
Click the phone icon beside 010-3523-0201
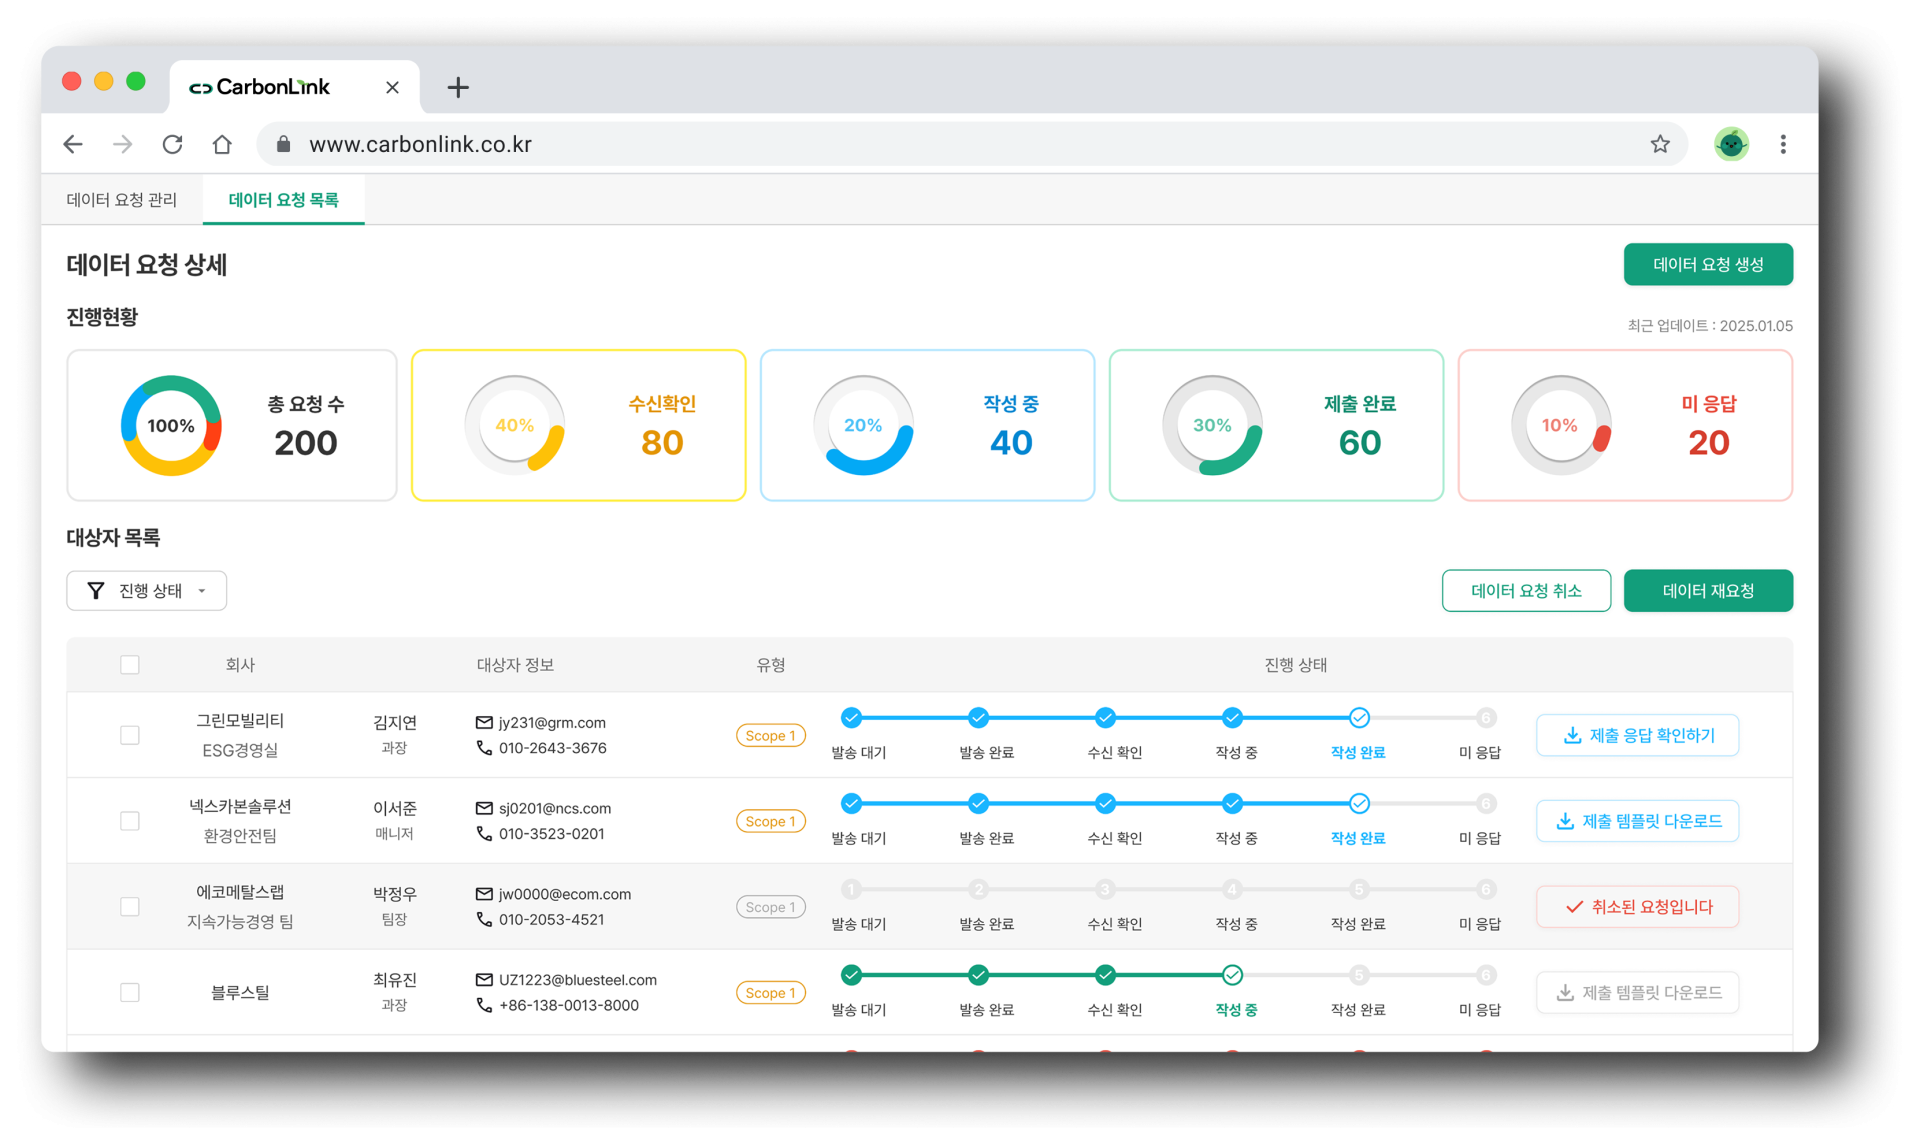[x=484, y=833]
